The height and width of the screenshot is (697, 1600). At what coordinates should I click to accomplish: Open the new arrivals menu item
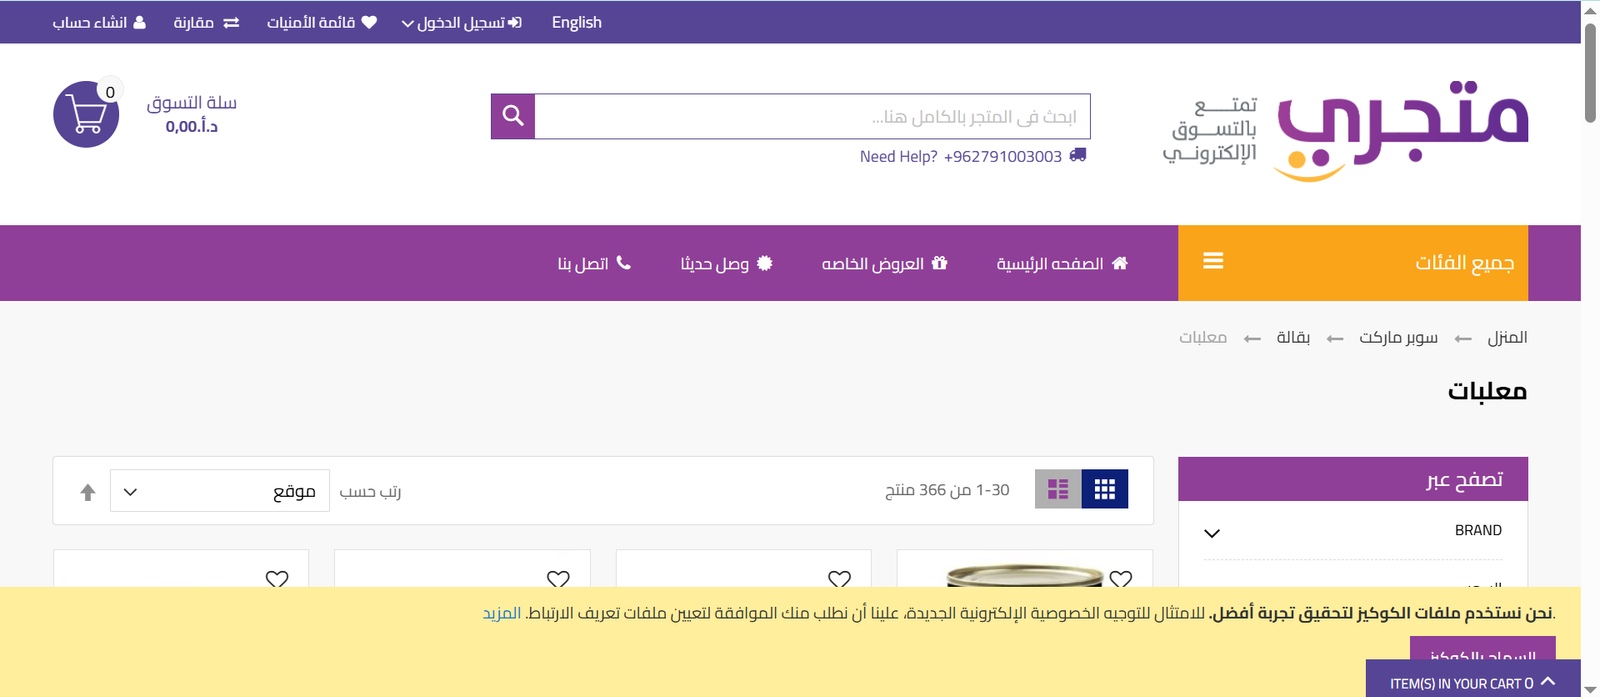tap(726, 263)
